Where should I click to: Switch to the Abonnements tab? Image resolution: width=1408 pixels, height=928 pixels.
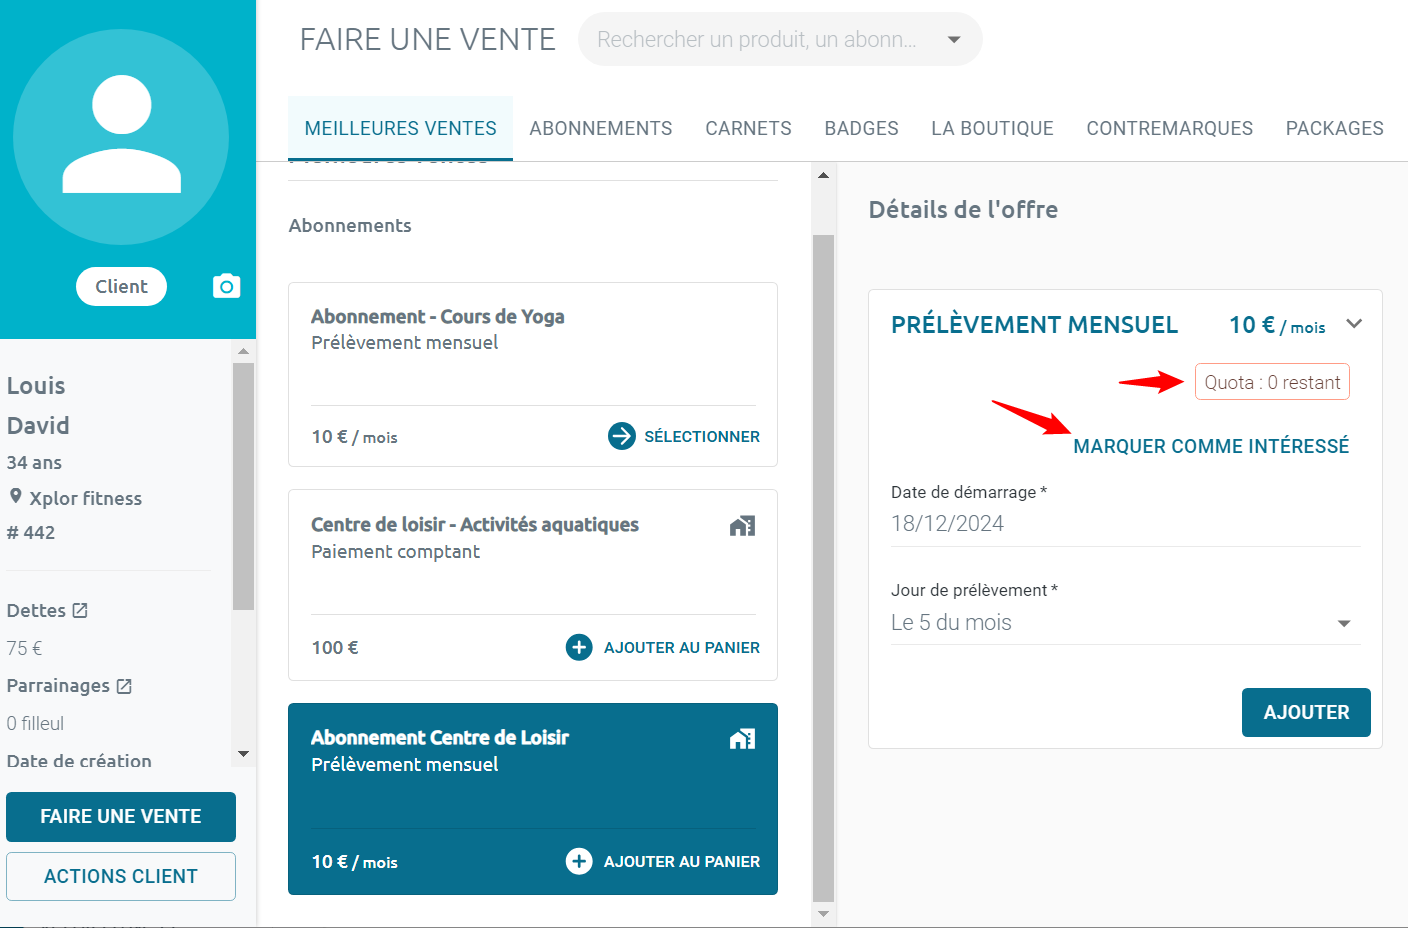point(600,128)
